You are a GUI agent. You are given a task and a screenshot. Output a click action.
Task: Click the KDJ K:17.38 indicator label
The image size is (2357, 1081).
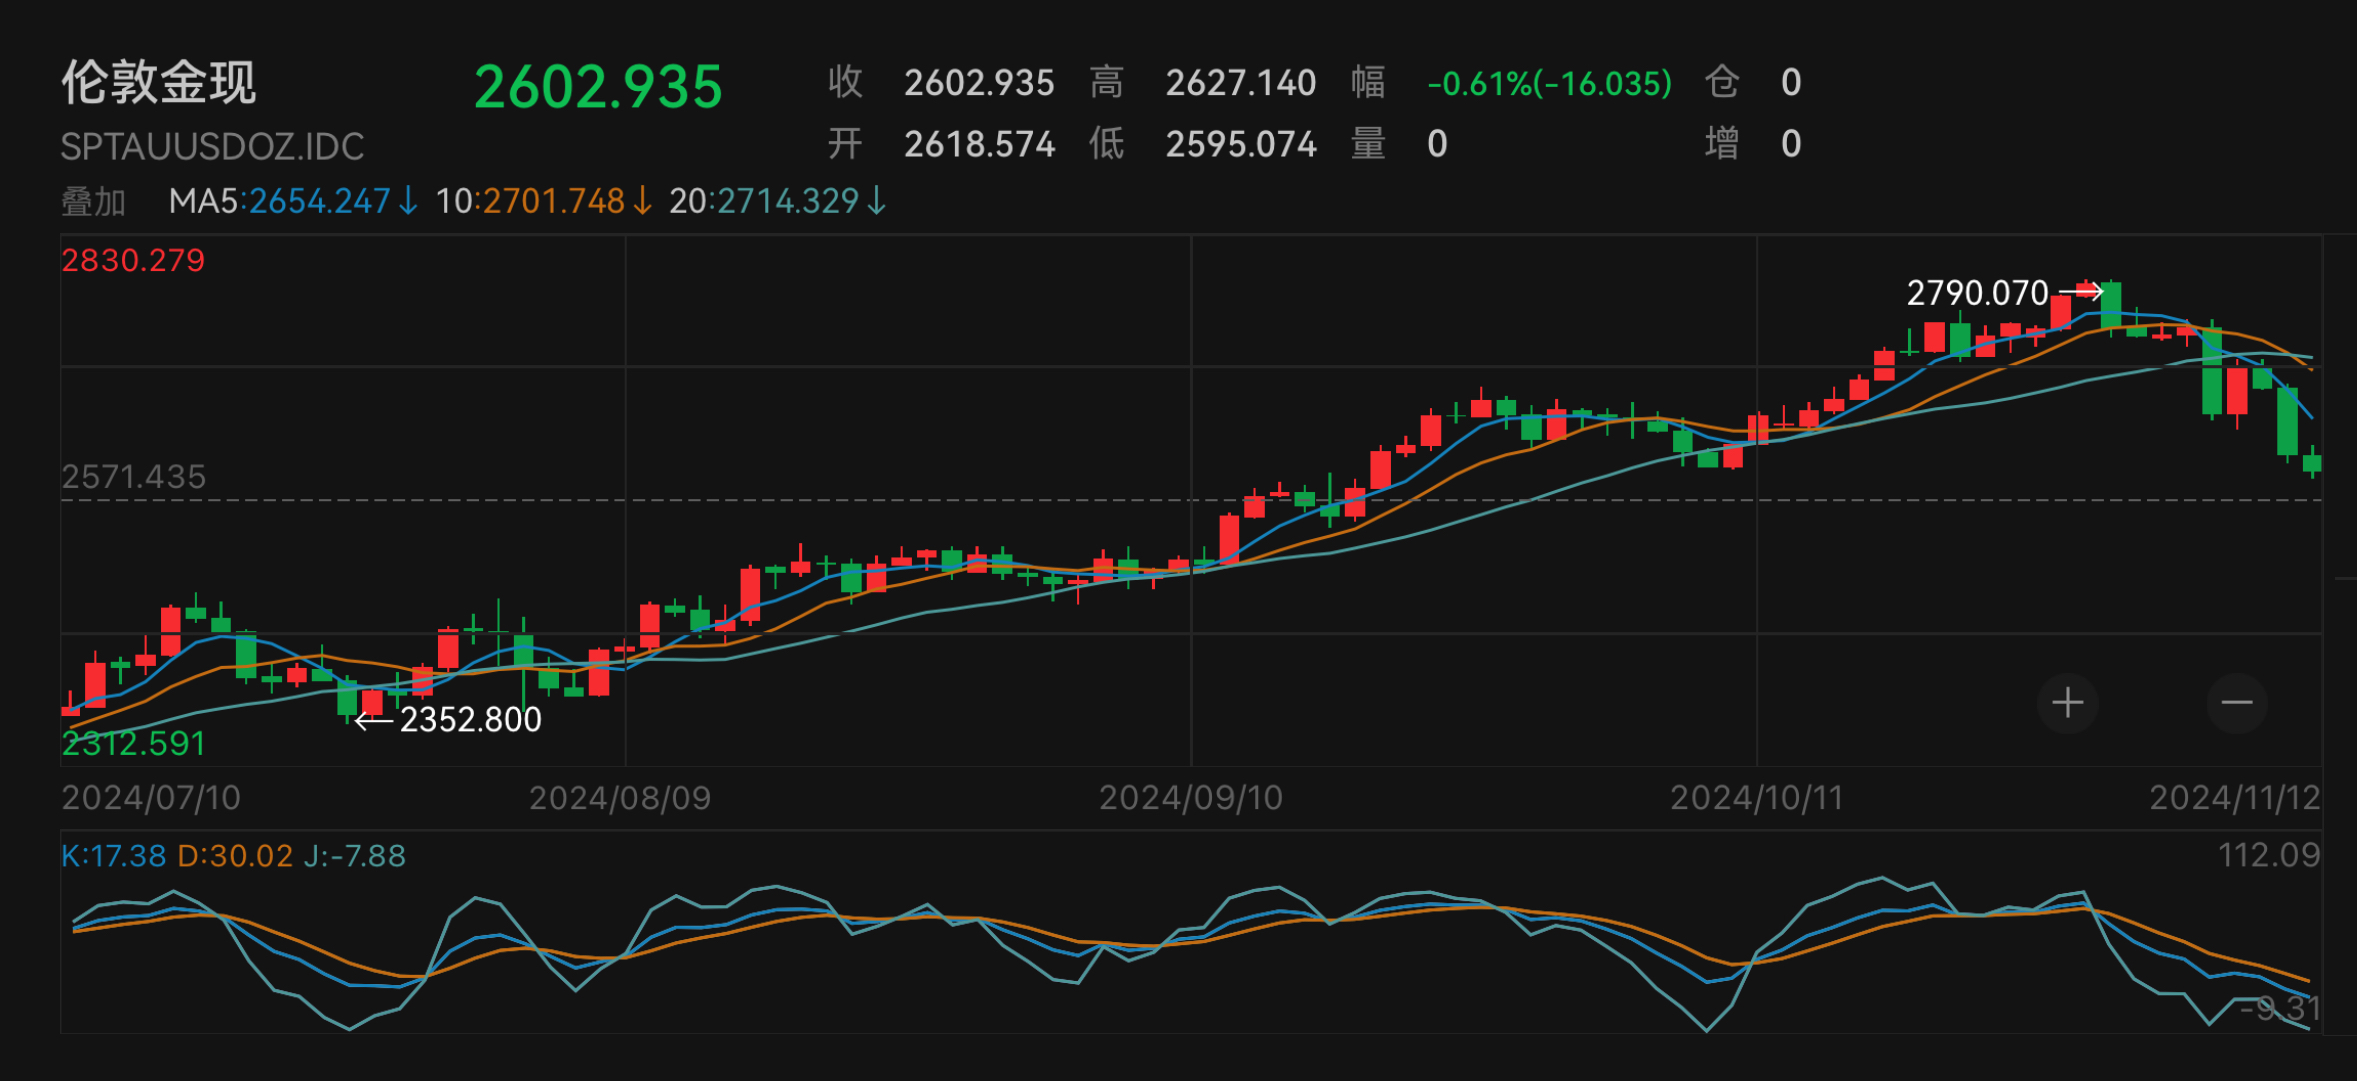click(113, 856)
